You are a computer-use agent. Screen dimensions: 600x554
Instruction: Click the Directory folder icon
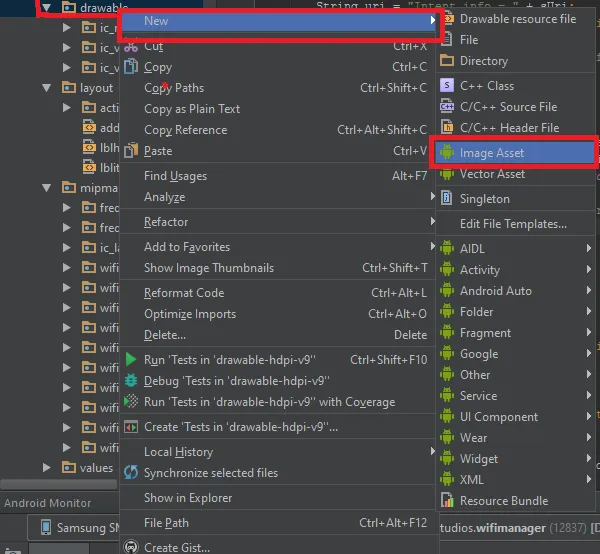(447, 60)
